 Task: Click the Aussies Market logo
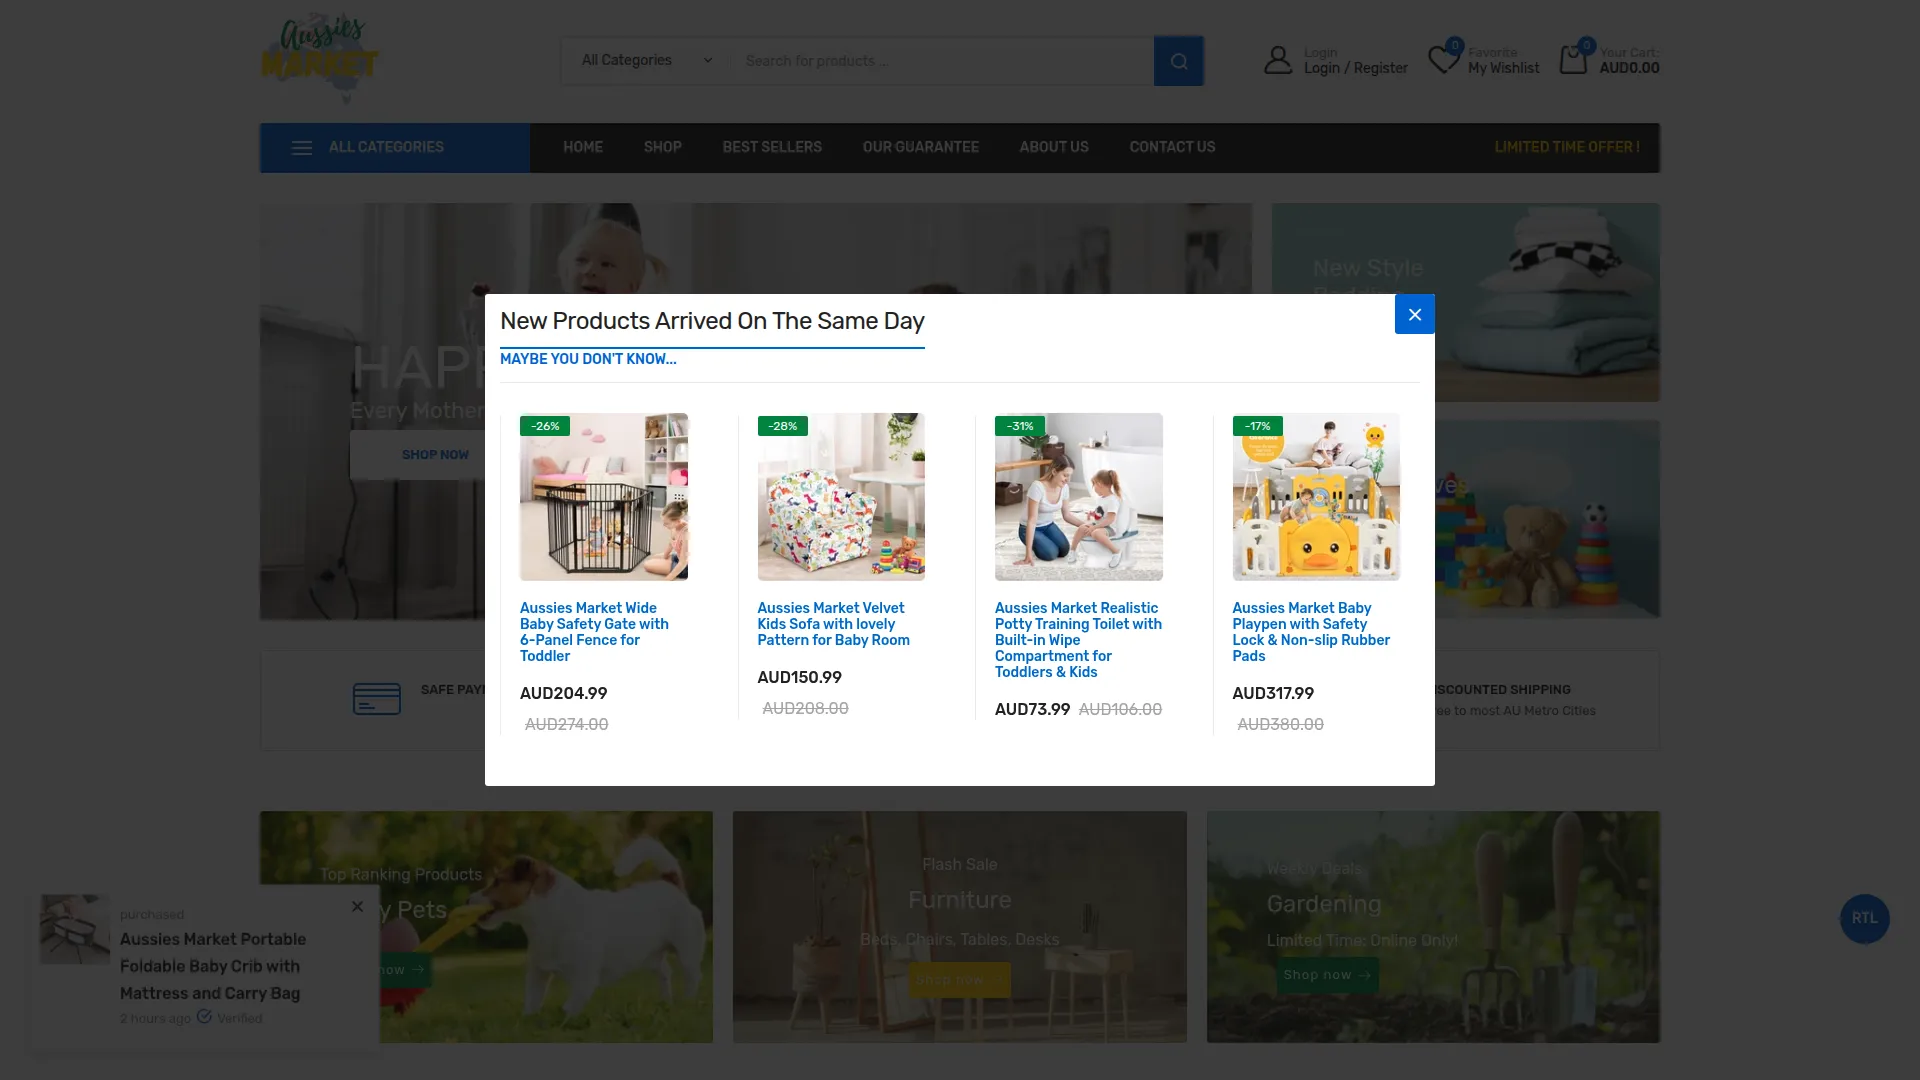(x=320, y=58)
